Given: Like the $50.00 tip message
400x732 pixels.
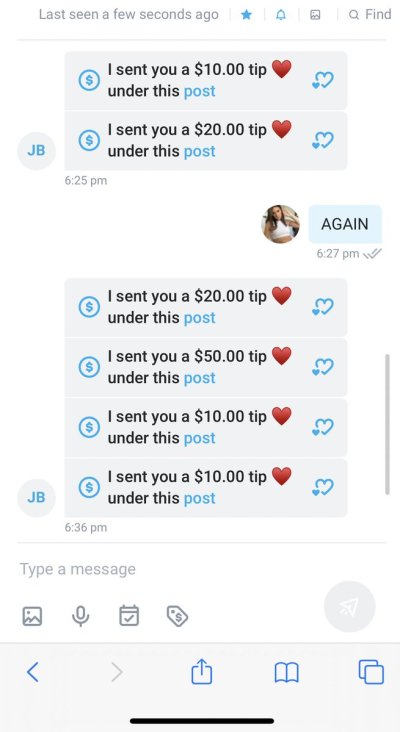Looking at the screenshot, I should pos(323,367).
